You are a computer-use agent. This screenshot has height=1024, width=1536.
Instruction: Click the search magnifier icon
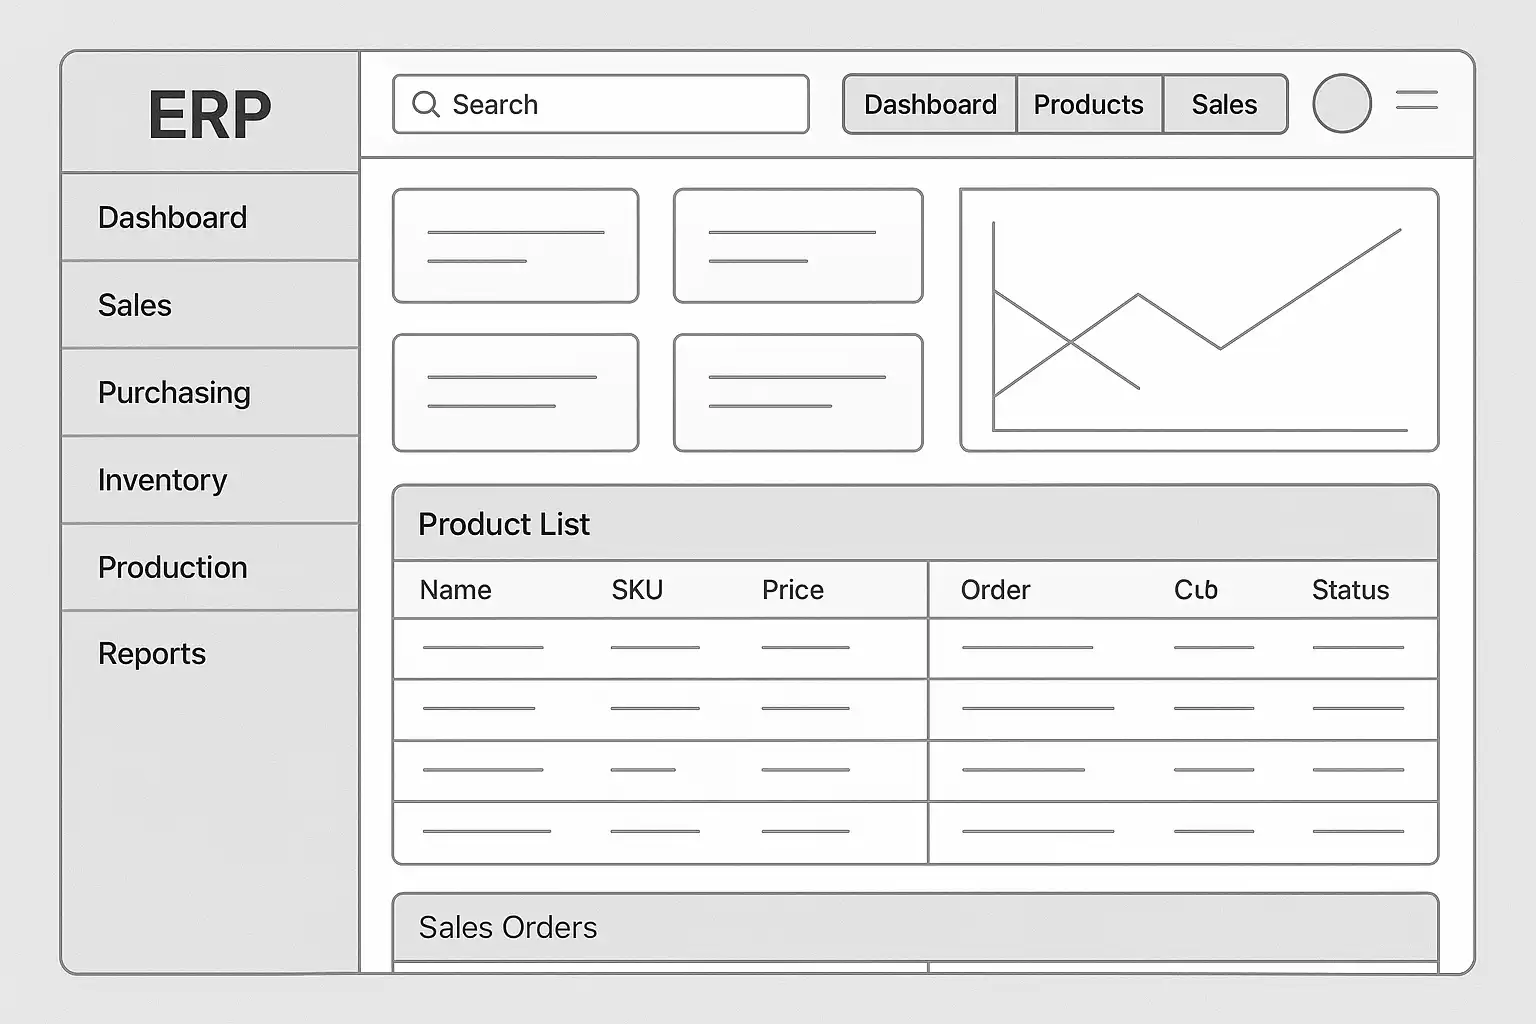point(426,104)
